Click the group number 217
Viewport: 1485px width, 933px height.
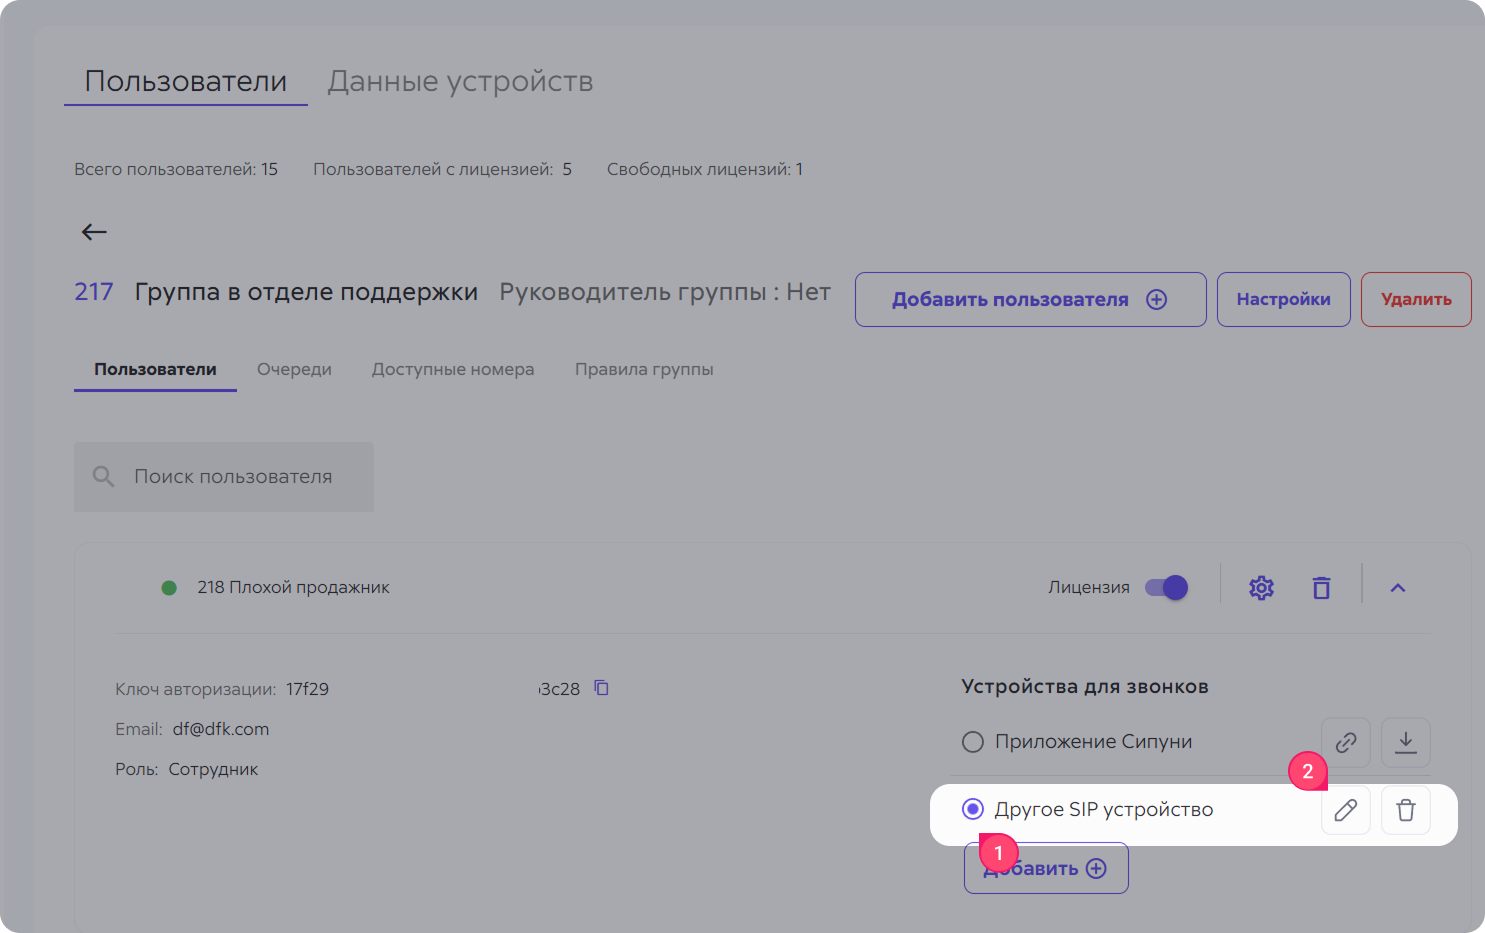[x=94, y=292]
